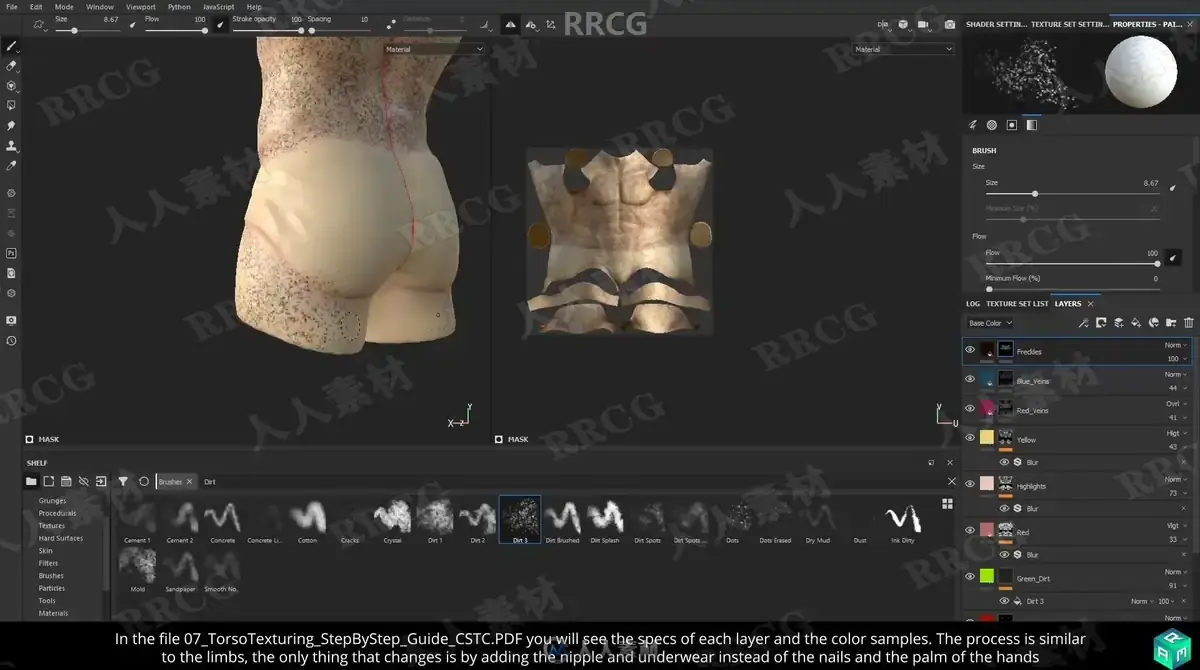The height and width of the screenshot is (670, 1200).
Task: Delete layer with the trash icon
Action: tap(1189, 323)
